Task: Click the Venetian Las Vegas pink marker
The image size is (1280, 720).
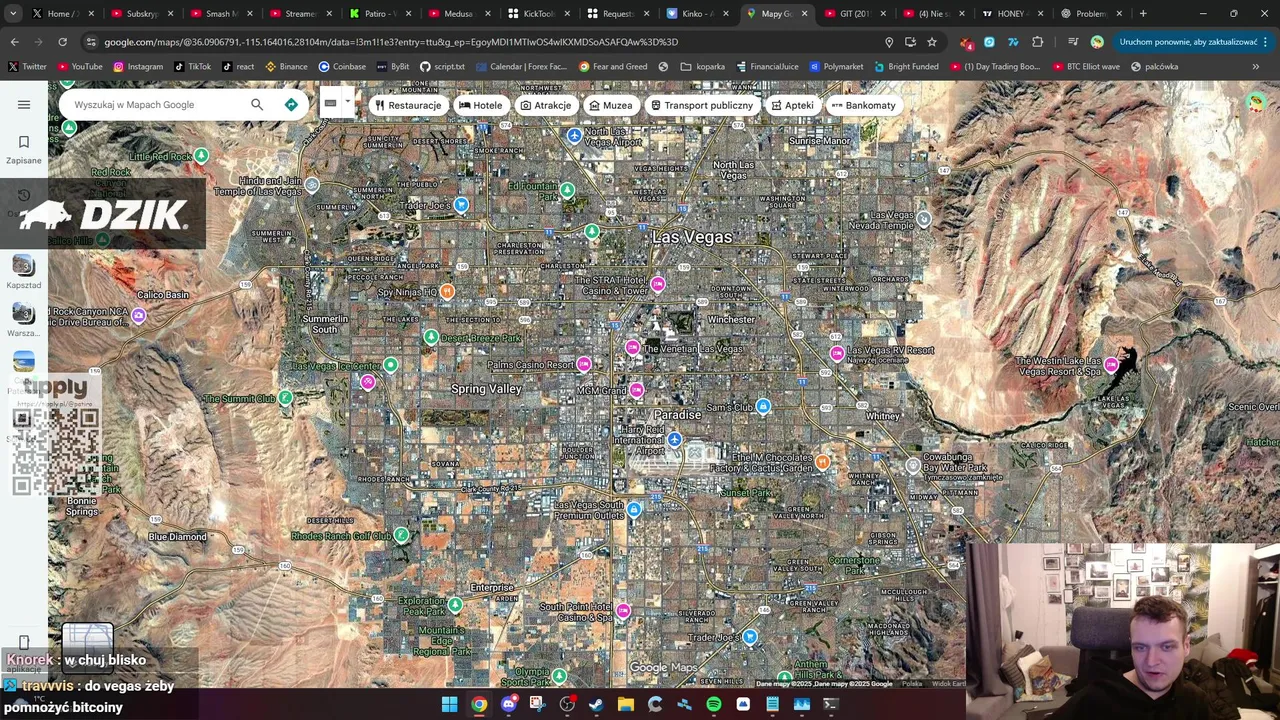Action: pyautogui.click(x=632, y=347)
